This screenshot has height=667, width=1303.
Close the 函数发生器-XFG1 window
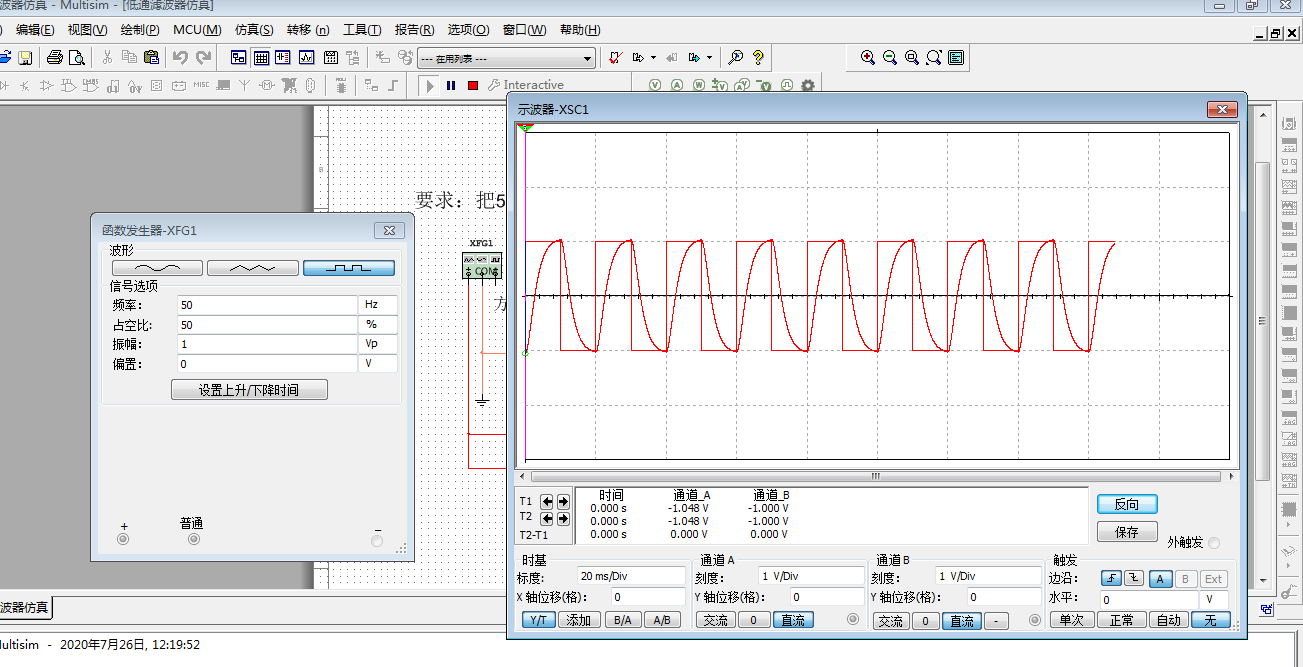click(x=389, y=231)
